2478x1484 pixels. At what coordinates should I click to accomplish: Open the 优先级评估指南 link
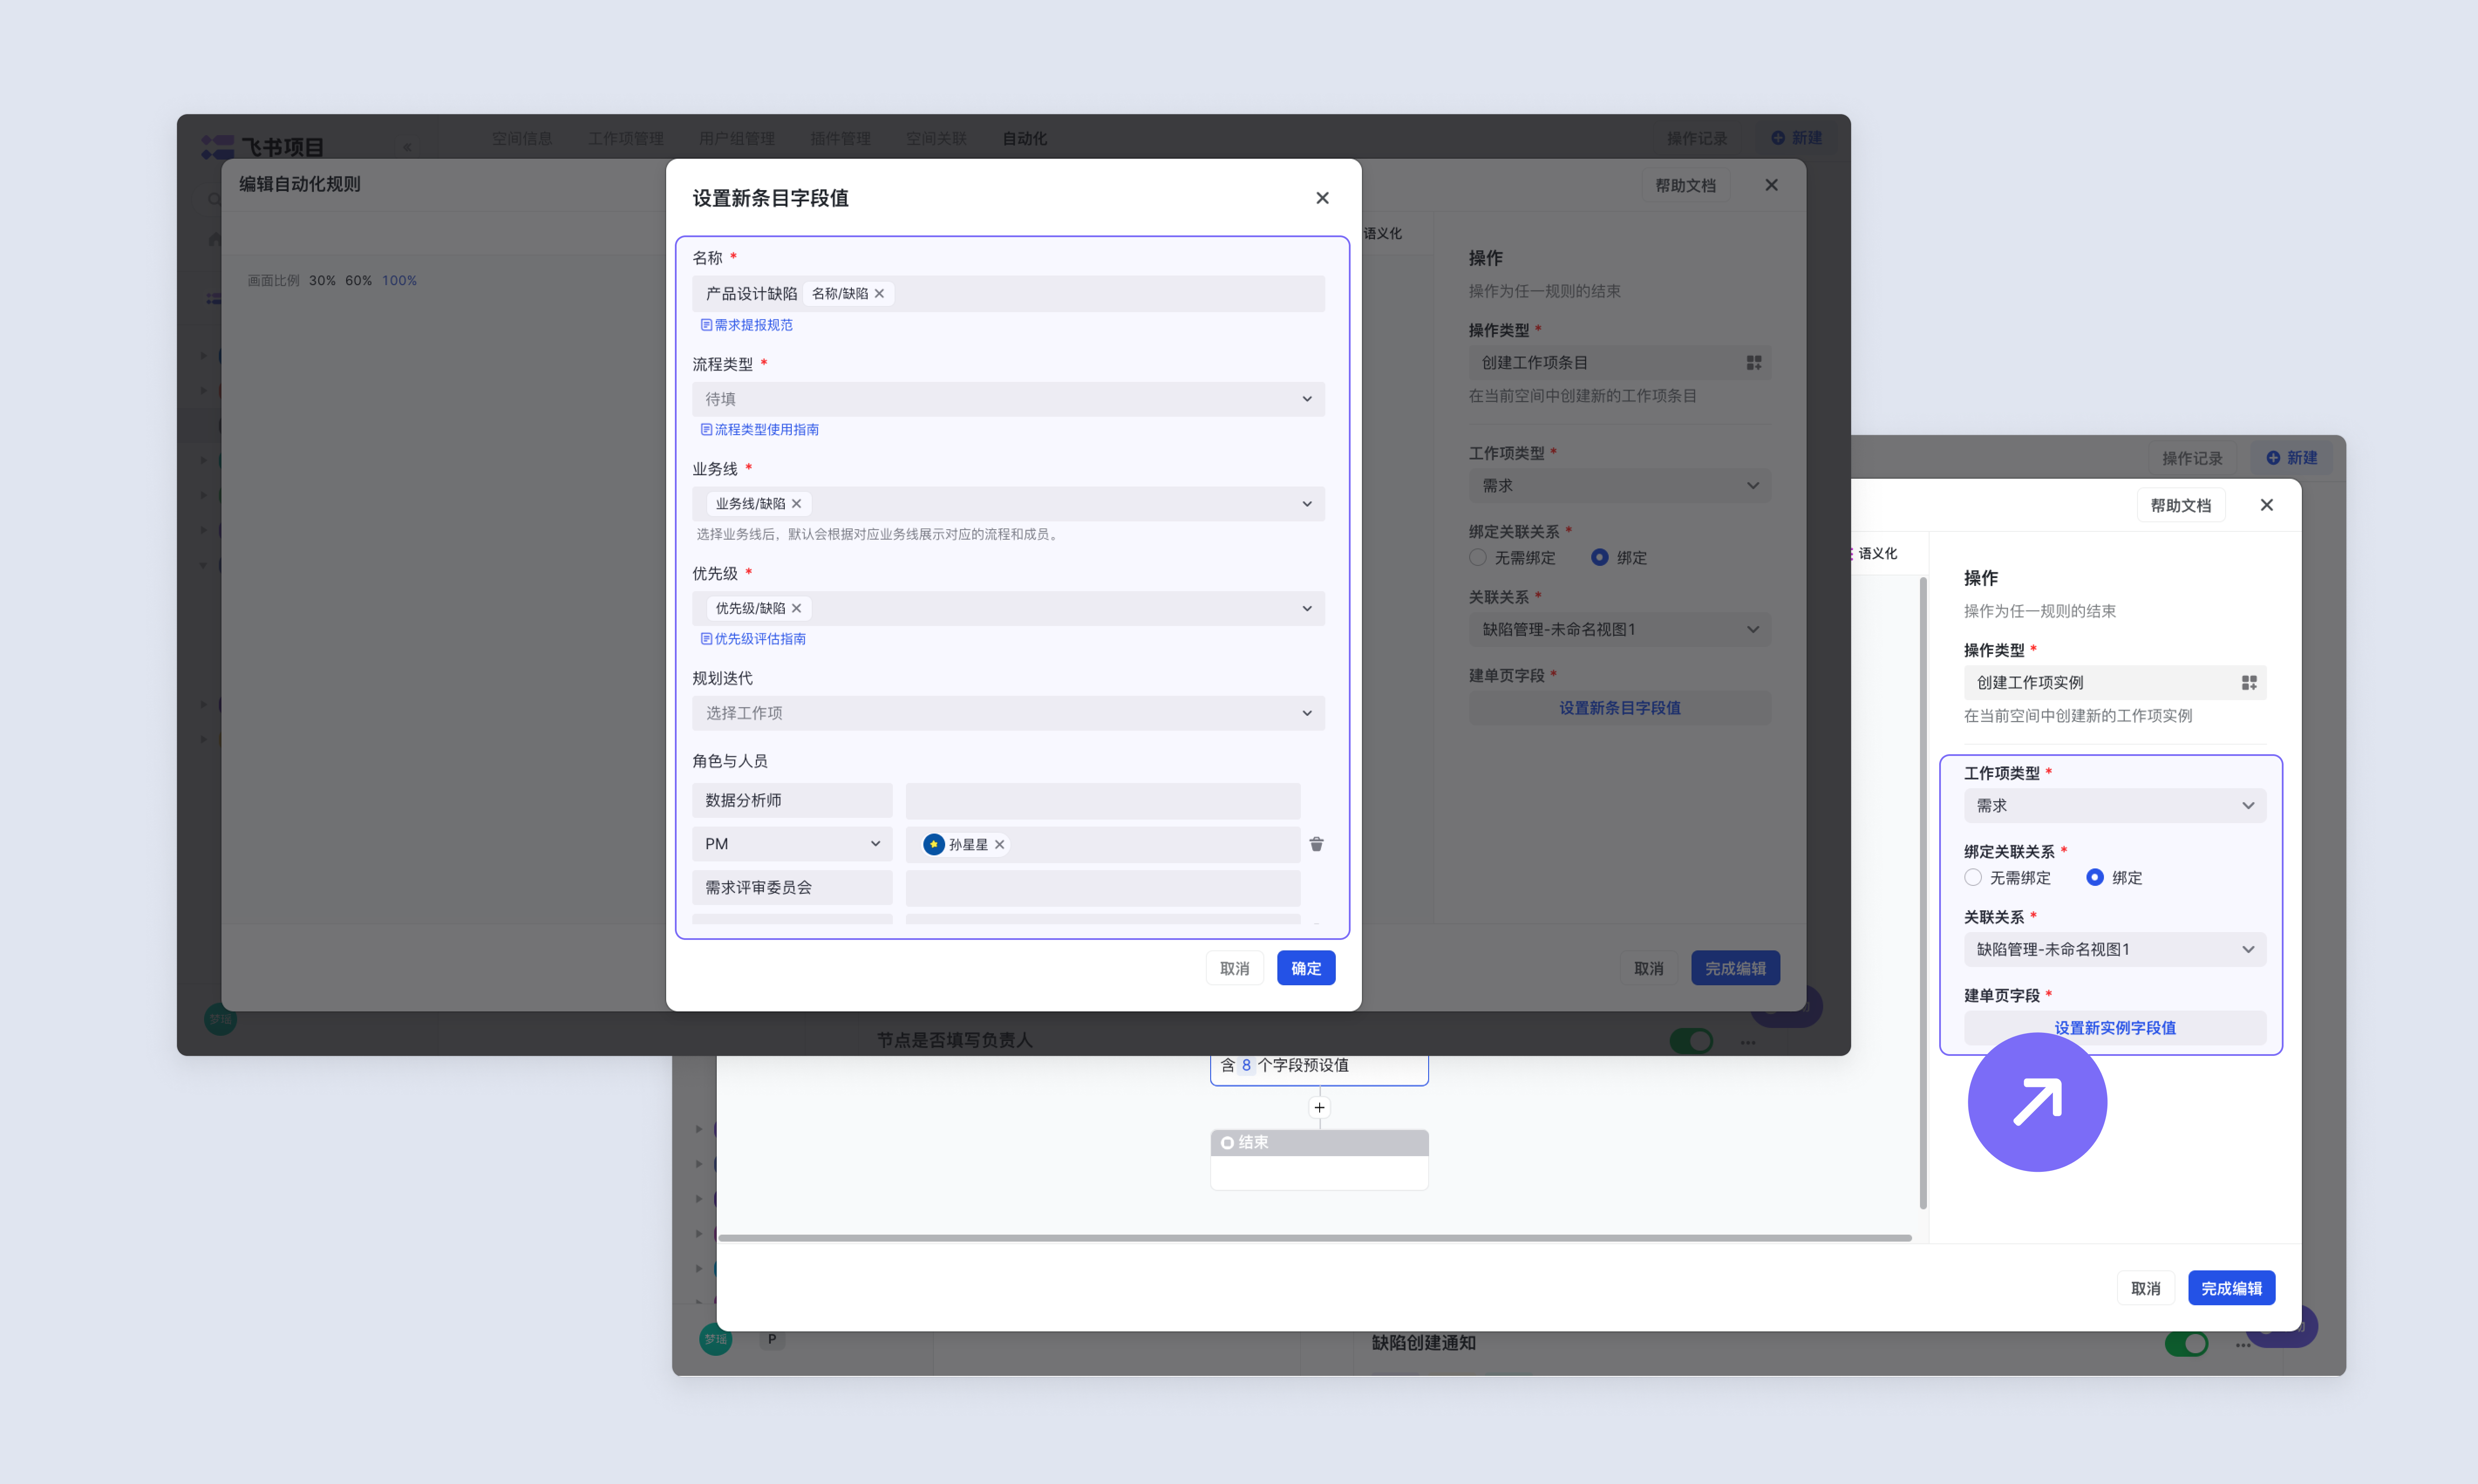tap(753, 639)
